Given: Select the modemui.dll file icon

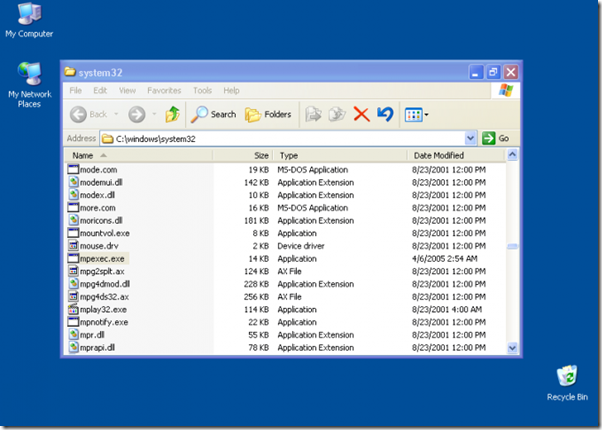Looking at the screenshot, I should click(73, 182).
